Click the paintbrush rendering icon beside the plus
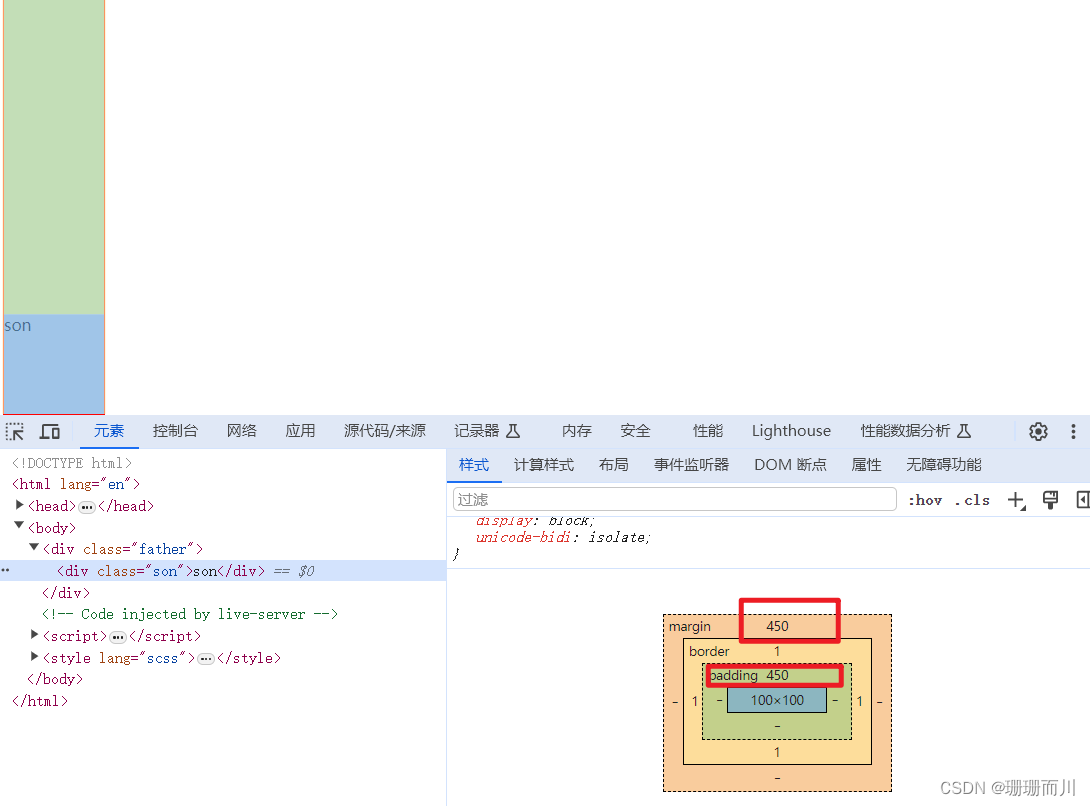The width and height of the screenshot is (1090, 806). (1050, 500)
